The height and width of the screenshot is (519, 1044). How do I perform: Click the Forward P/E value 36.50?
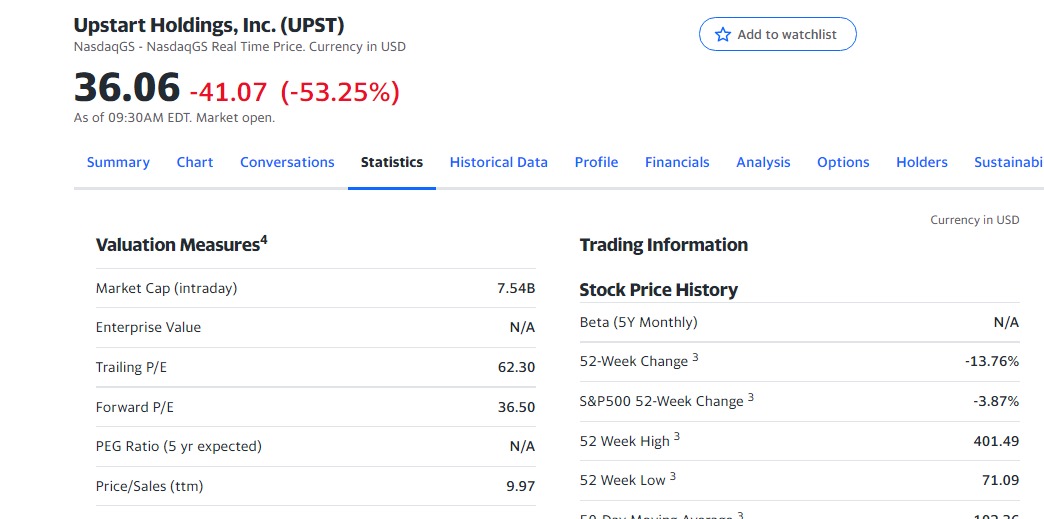pyautogui.click(x=516, y=406)
